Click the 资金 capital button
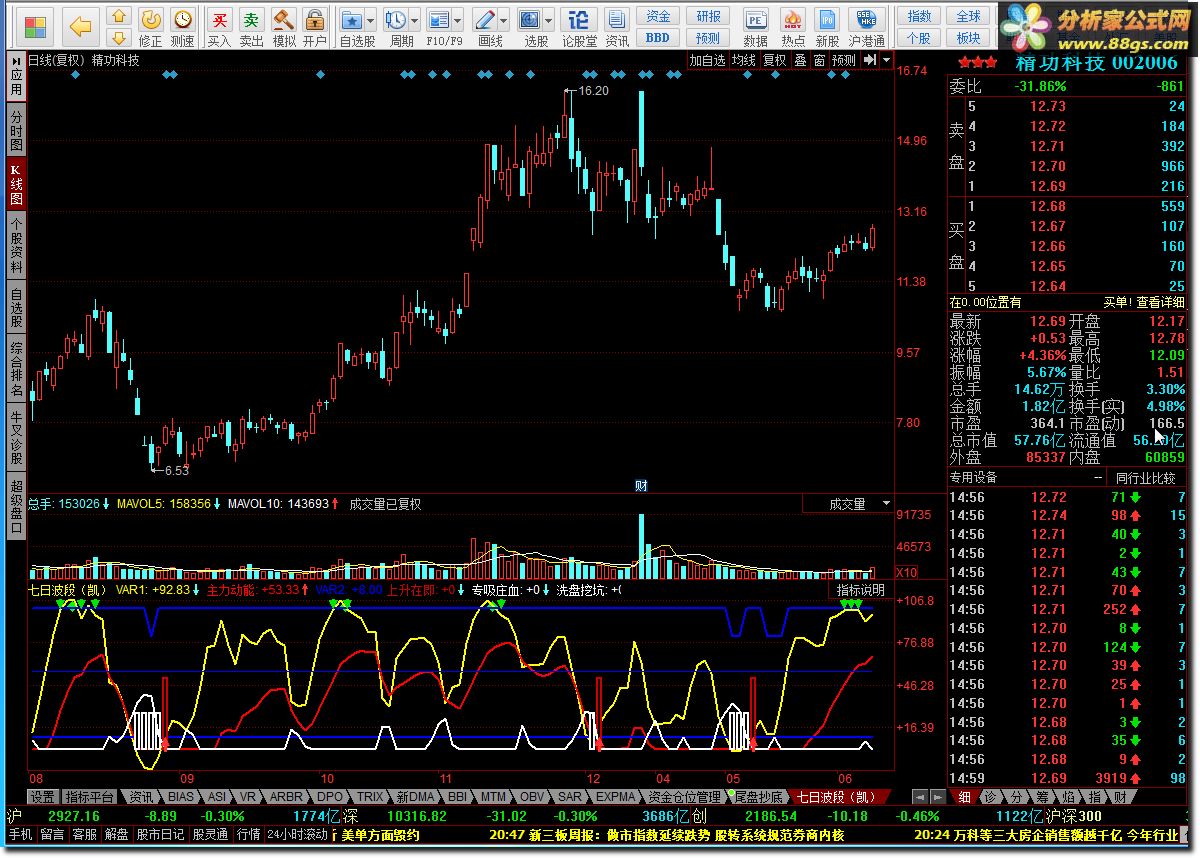The image size is (1200, 858). [x=658, y=16]
